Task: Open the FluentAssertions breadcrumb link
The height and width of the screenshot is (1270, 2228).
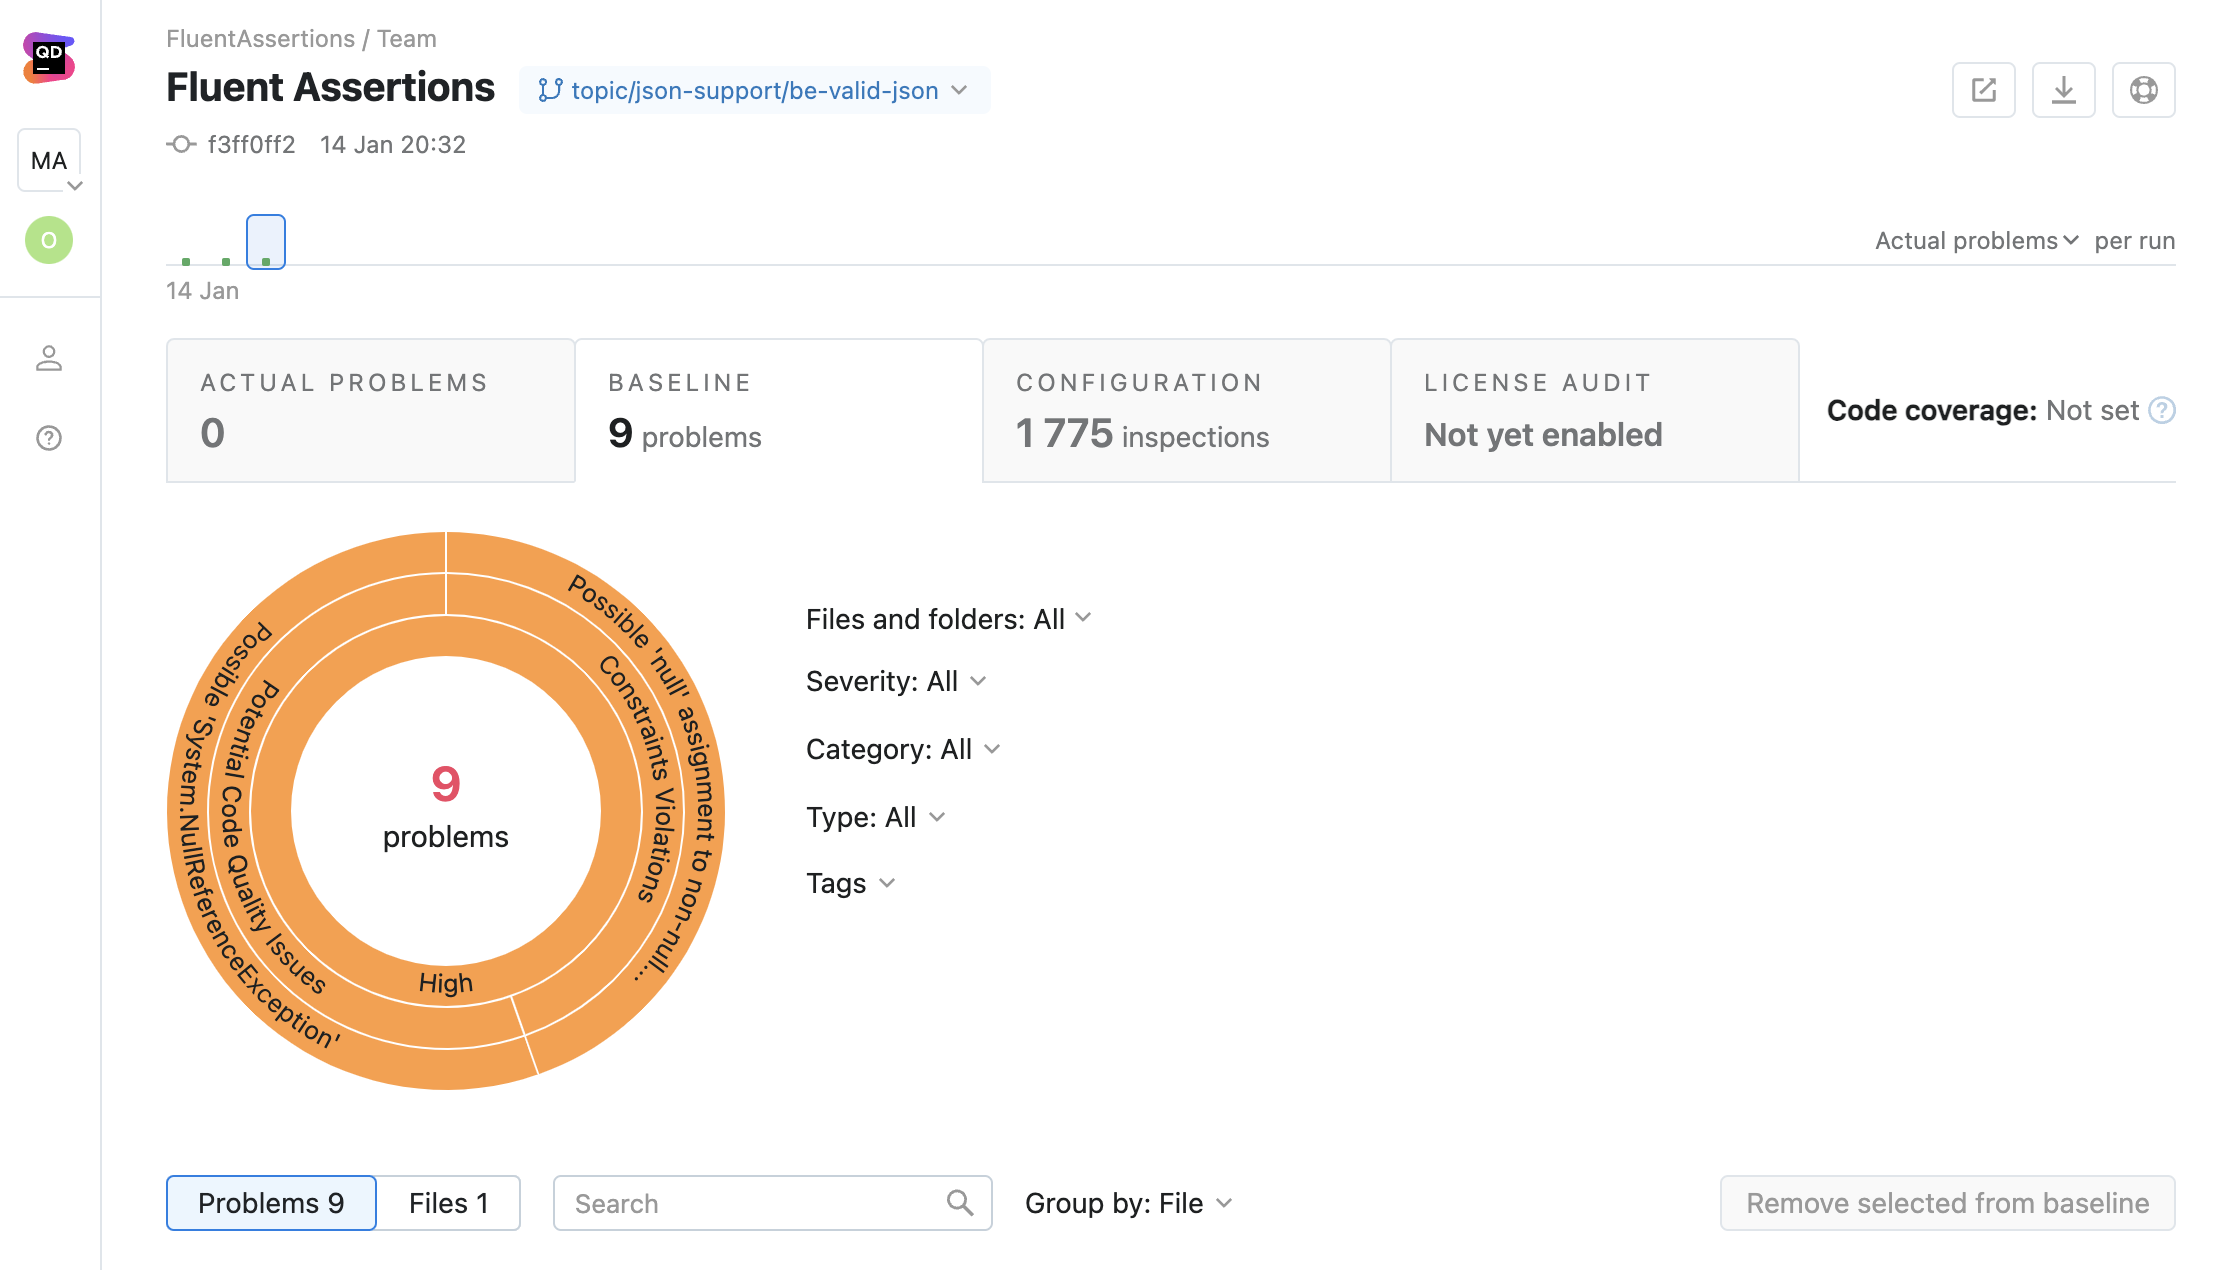Action: tap(260, 39)
